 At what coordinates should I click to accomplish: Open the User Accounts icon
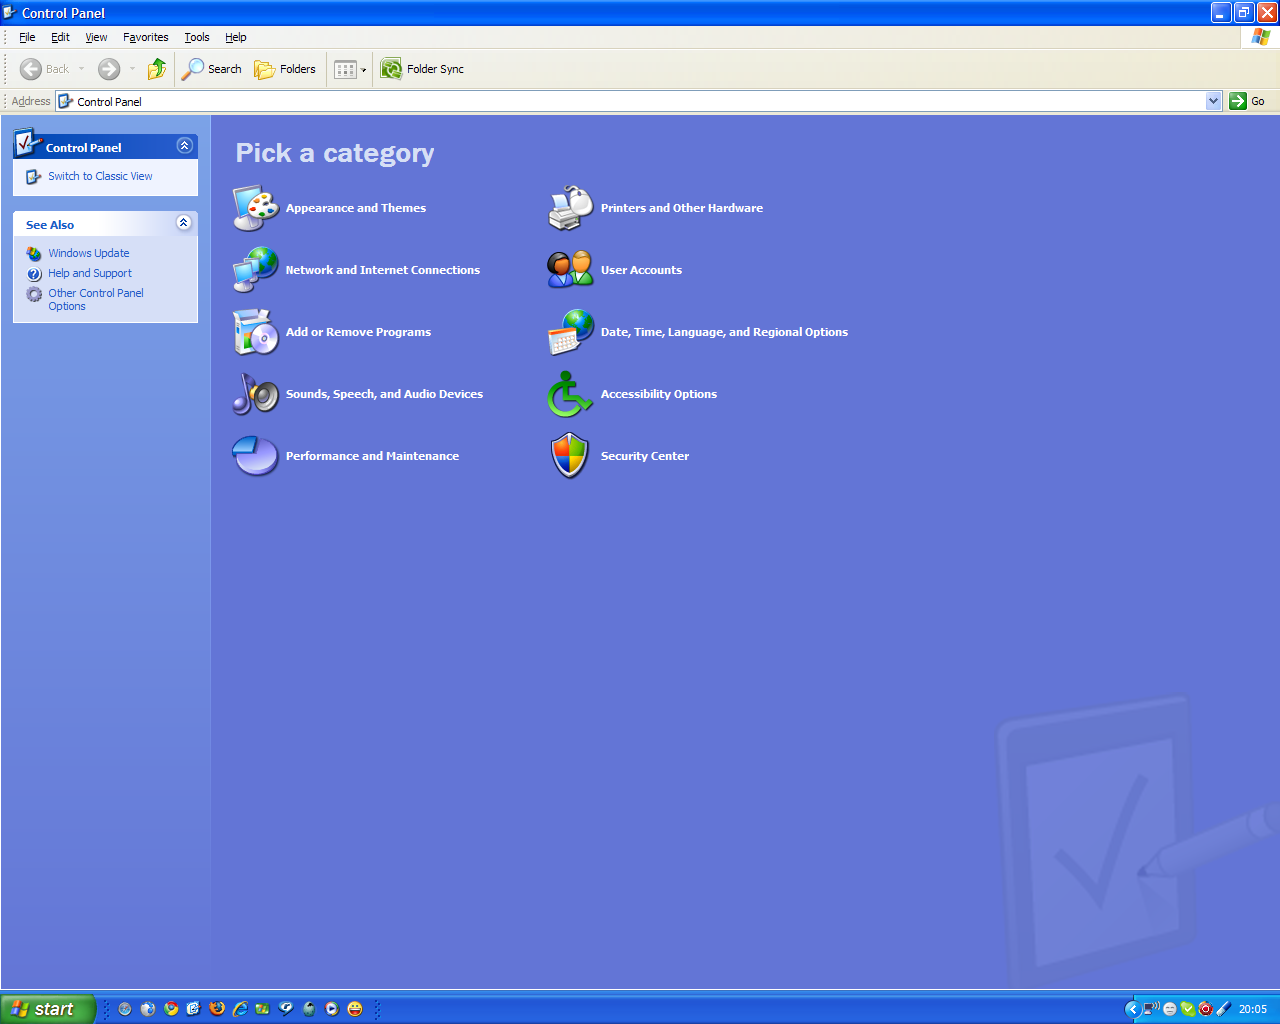pos(571,270)
